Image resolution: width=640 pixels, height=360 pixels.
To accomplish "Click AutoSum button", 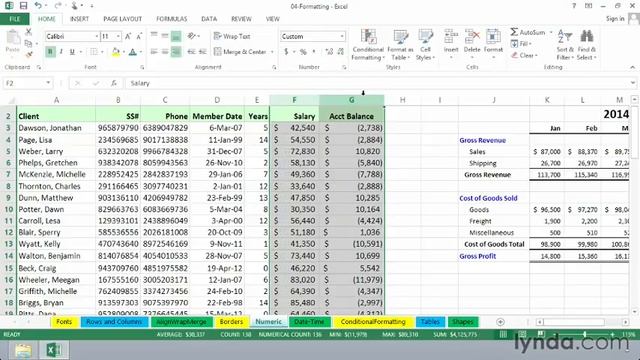I will 528,32.
